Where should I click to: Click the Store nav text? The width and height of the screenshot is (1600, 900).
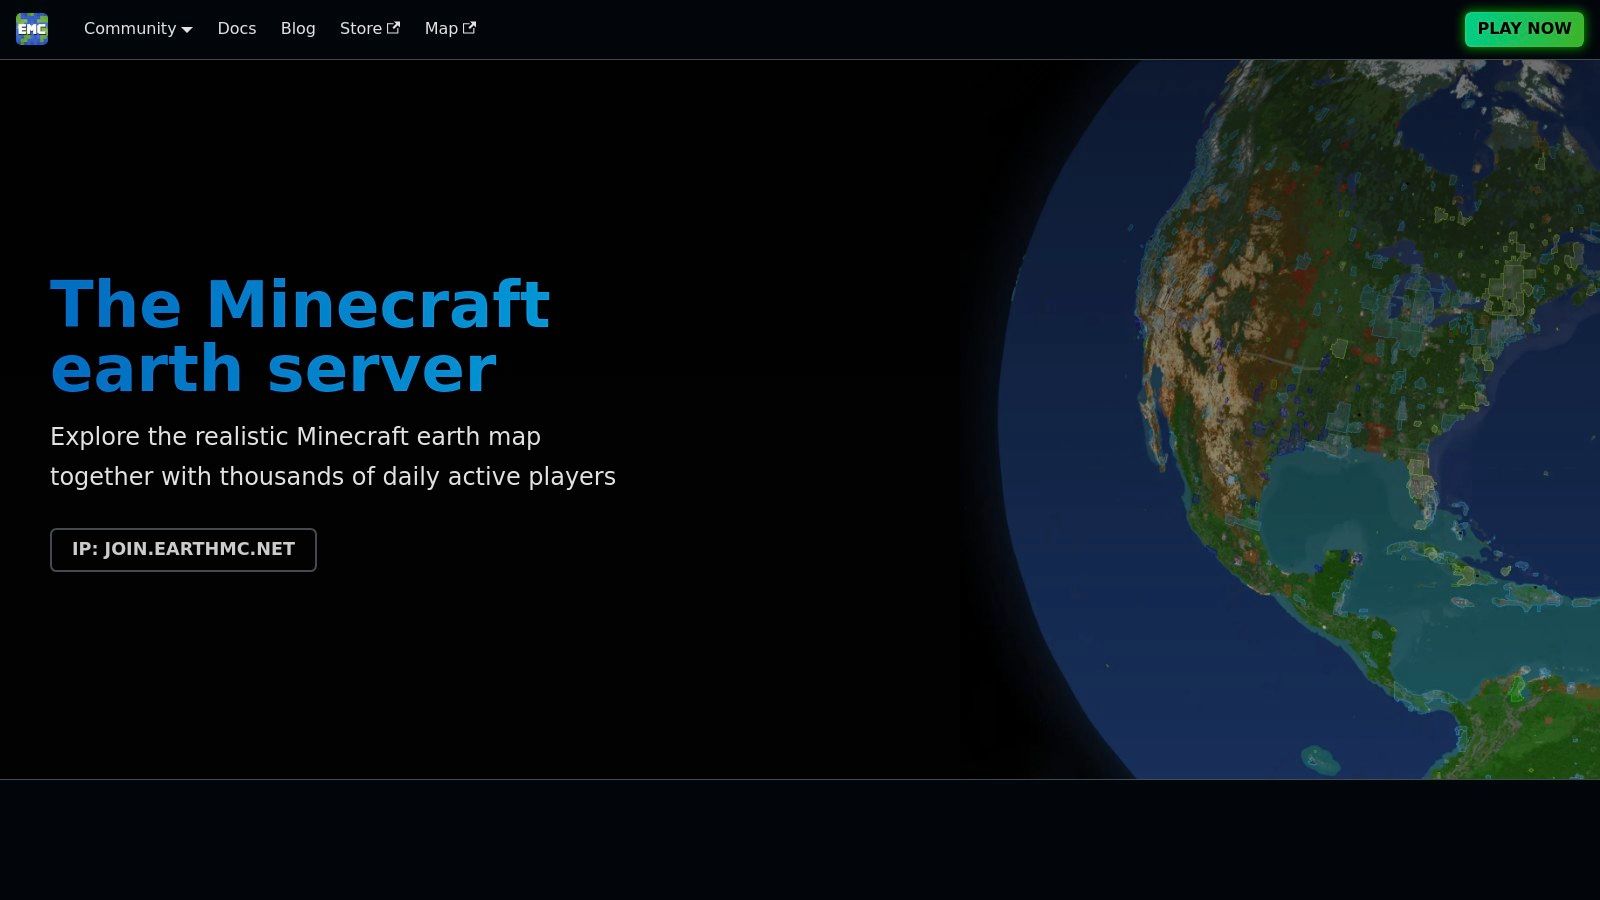[360, 29]
